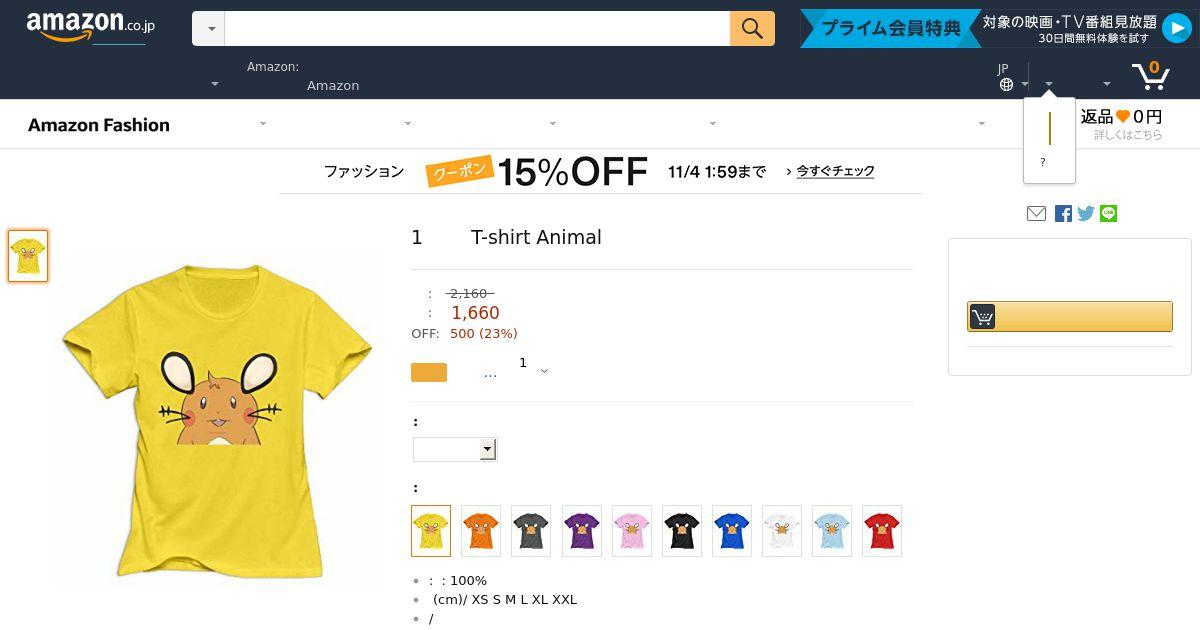
Task: Click the yellow add-to-cart button
Action: (x=1069, y=317)
